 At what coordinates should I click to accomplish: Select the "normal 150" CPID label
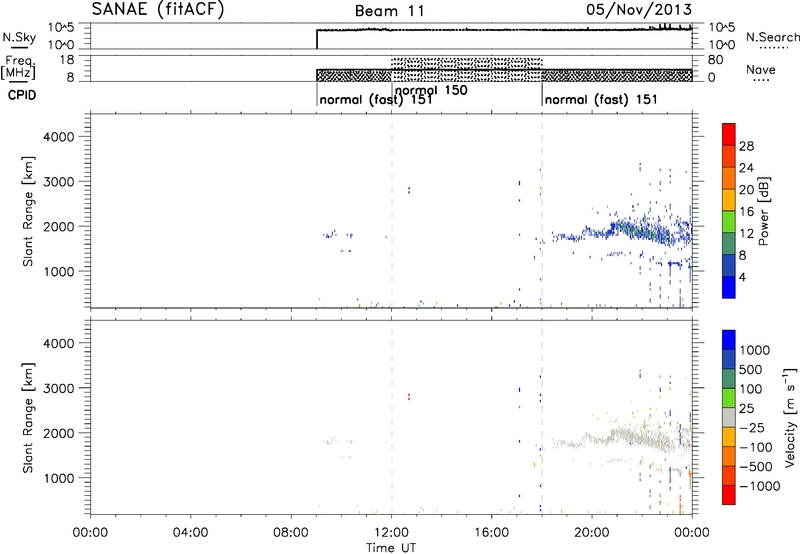pyautogui.click(x=431, y=90)
